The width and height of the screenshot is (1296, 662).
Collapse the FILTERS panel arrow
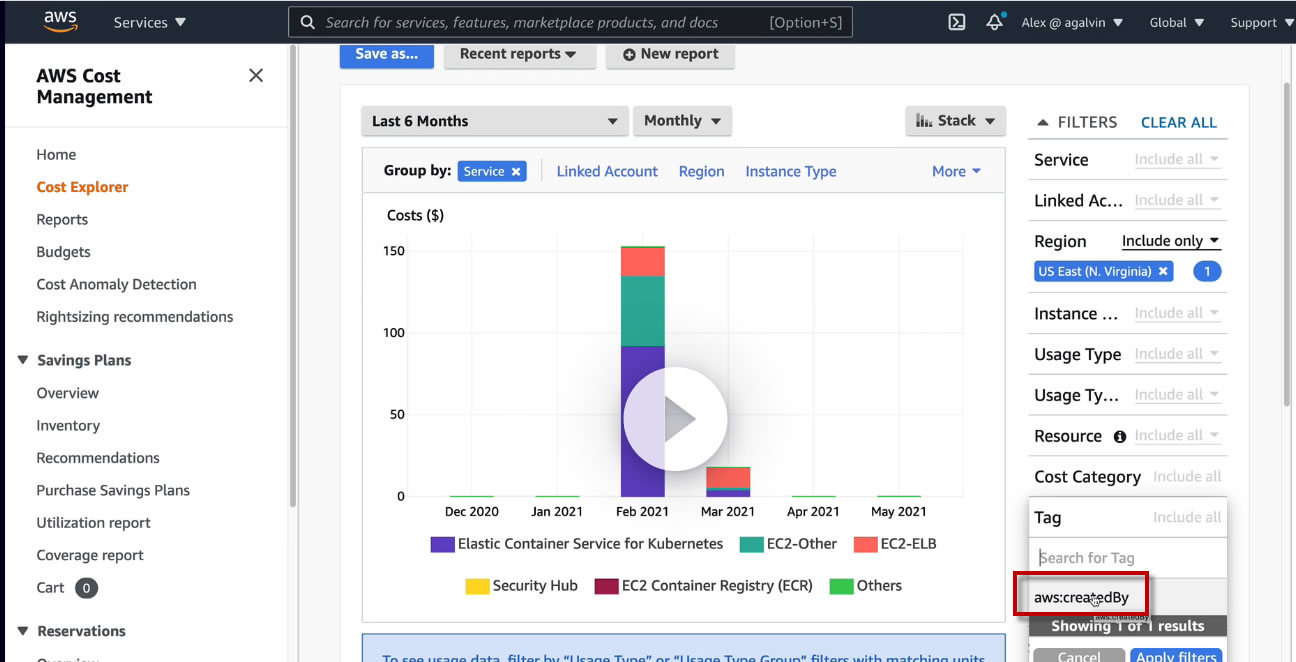[x=1043, y=122]
